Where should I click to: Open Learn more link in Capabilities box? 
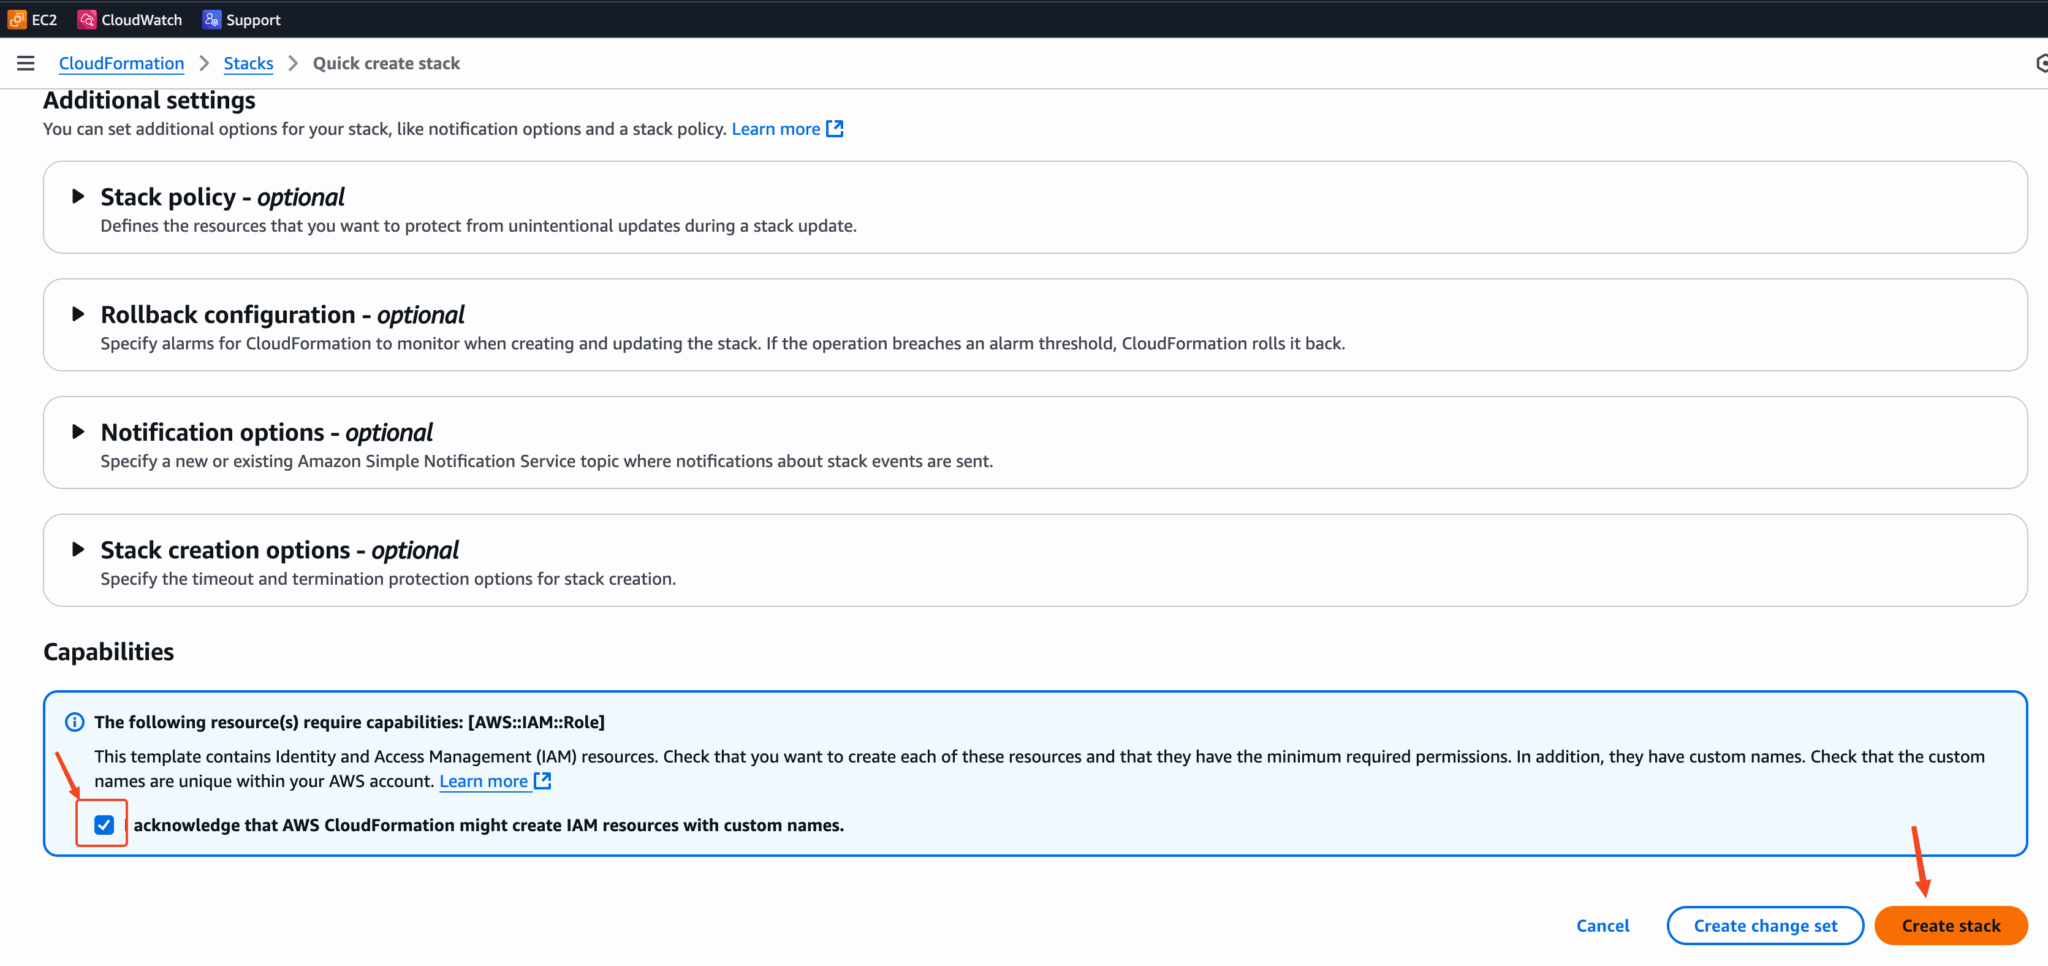click(483, 781)
